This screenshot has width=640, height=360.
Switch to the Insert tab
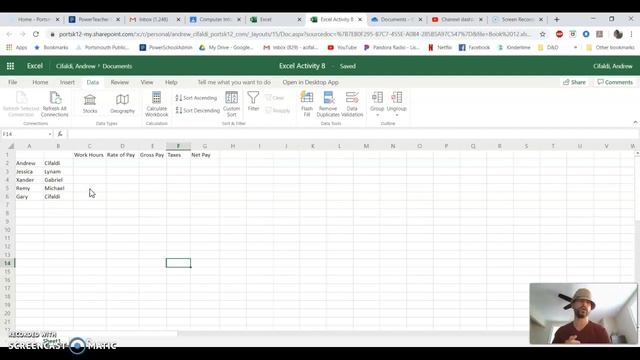pos(67,82)
